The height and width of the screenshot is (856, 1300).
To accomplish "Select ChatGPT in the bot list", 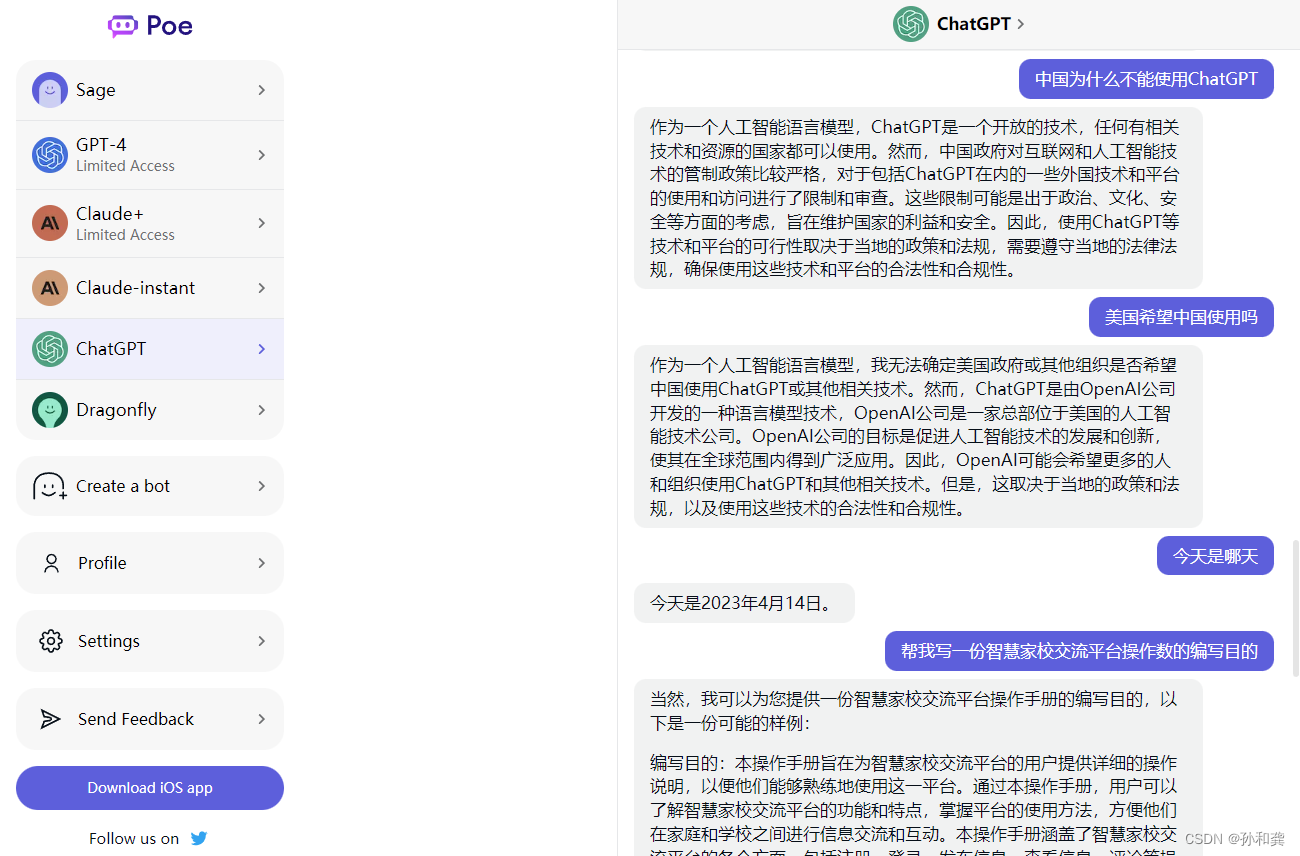I will 150,349.
